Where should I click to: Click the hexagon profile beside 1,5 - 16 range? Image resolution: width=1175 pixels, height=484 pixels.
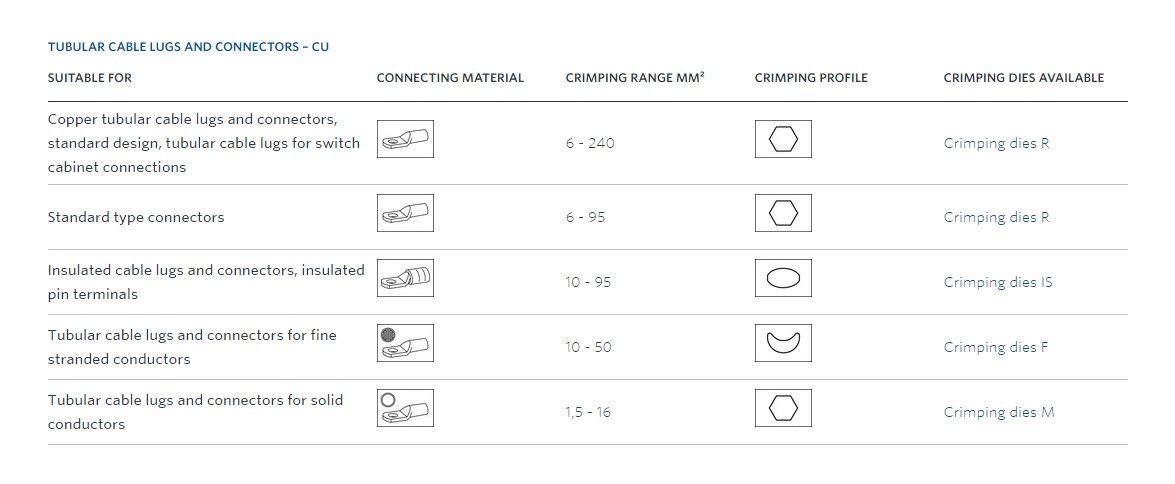783,408
